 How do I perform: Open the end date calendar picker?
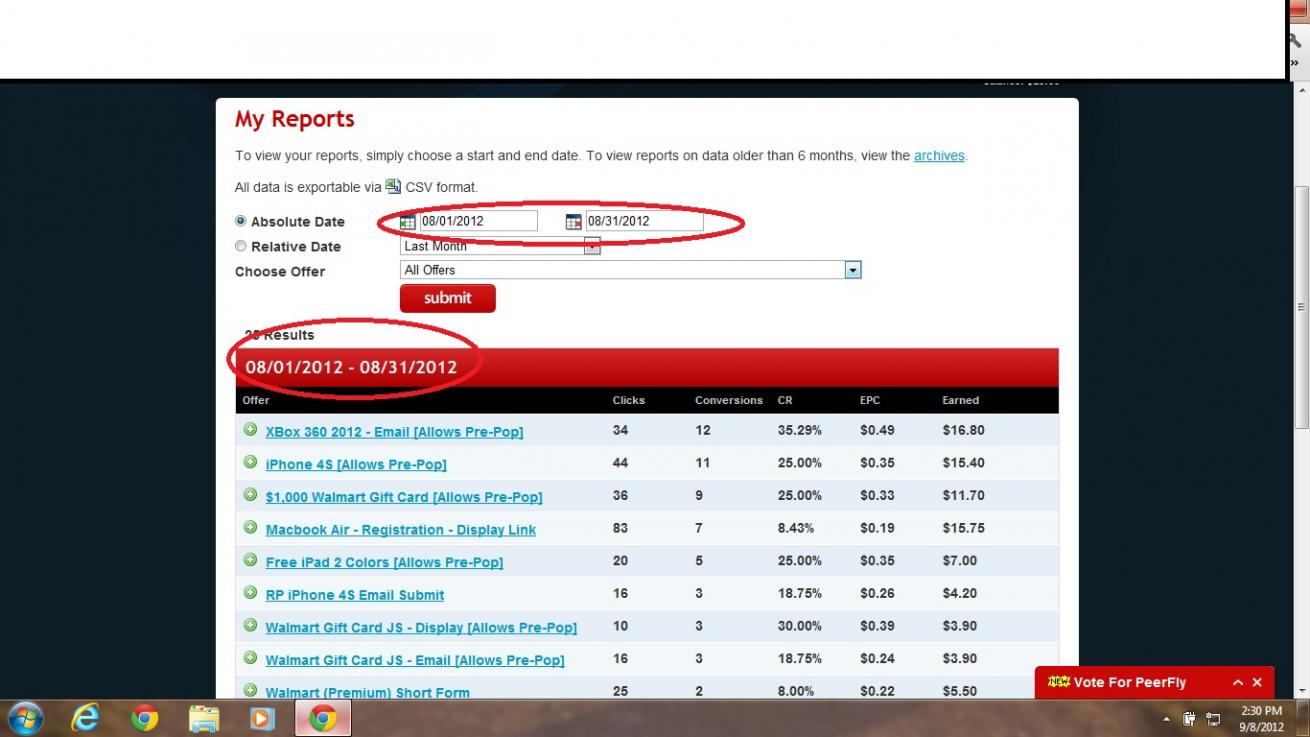573,221
